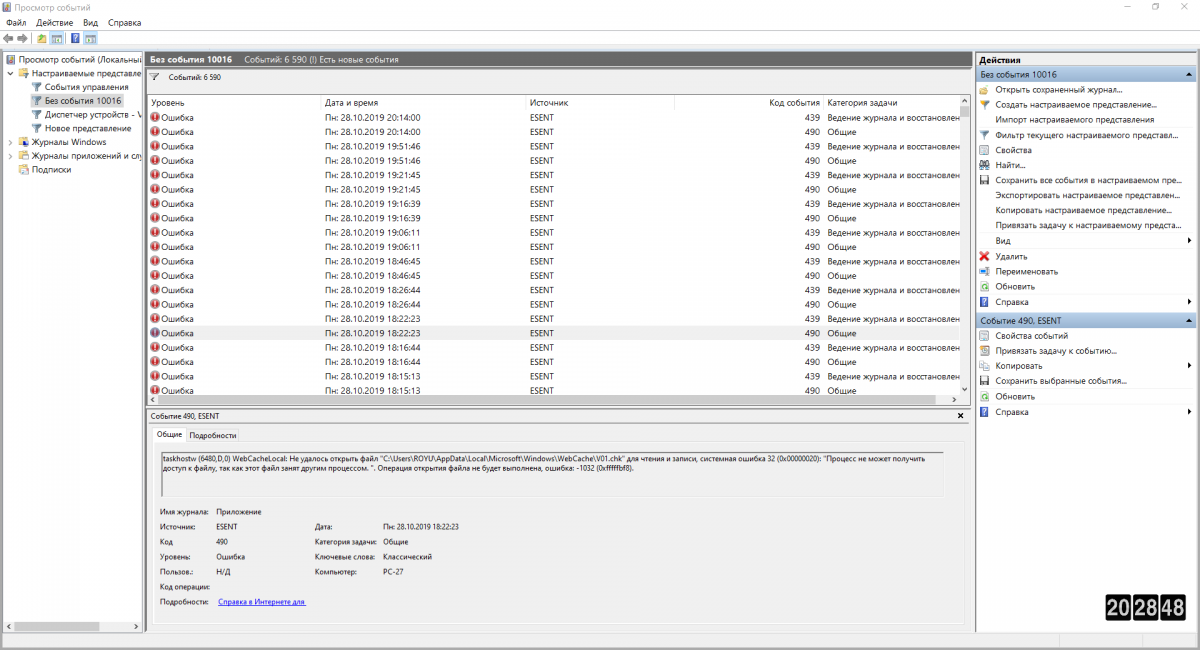1200x650 pixels.
Task: Close the Событие 490, ESENT detail pane
Action: pyautogui.click(x=961, y=415)
